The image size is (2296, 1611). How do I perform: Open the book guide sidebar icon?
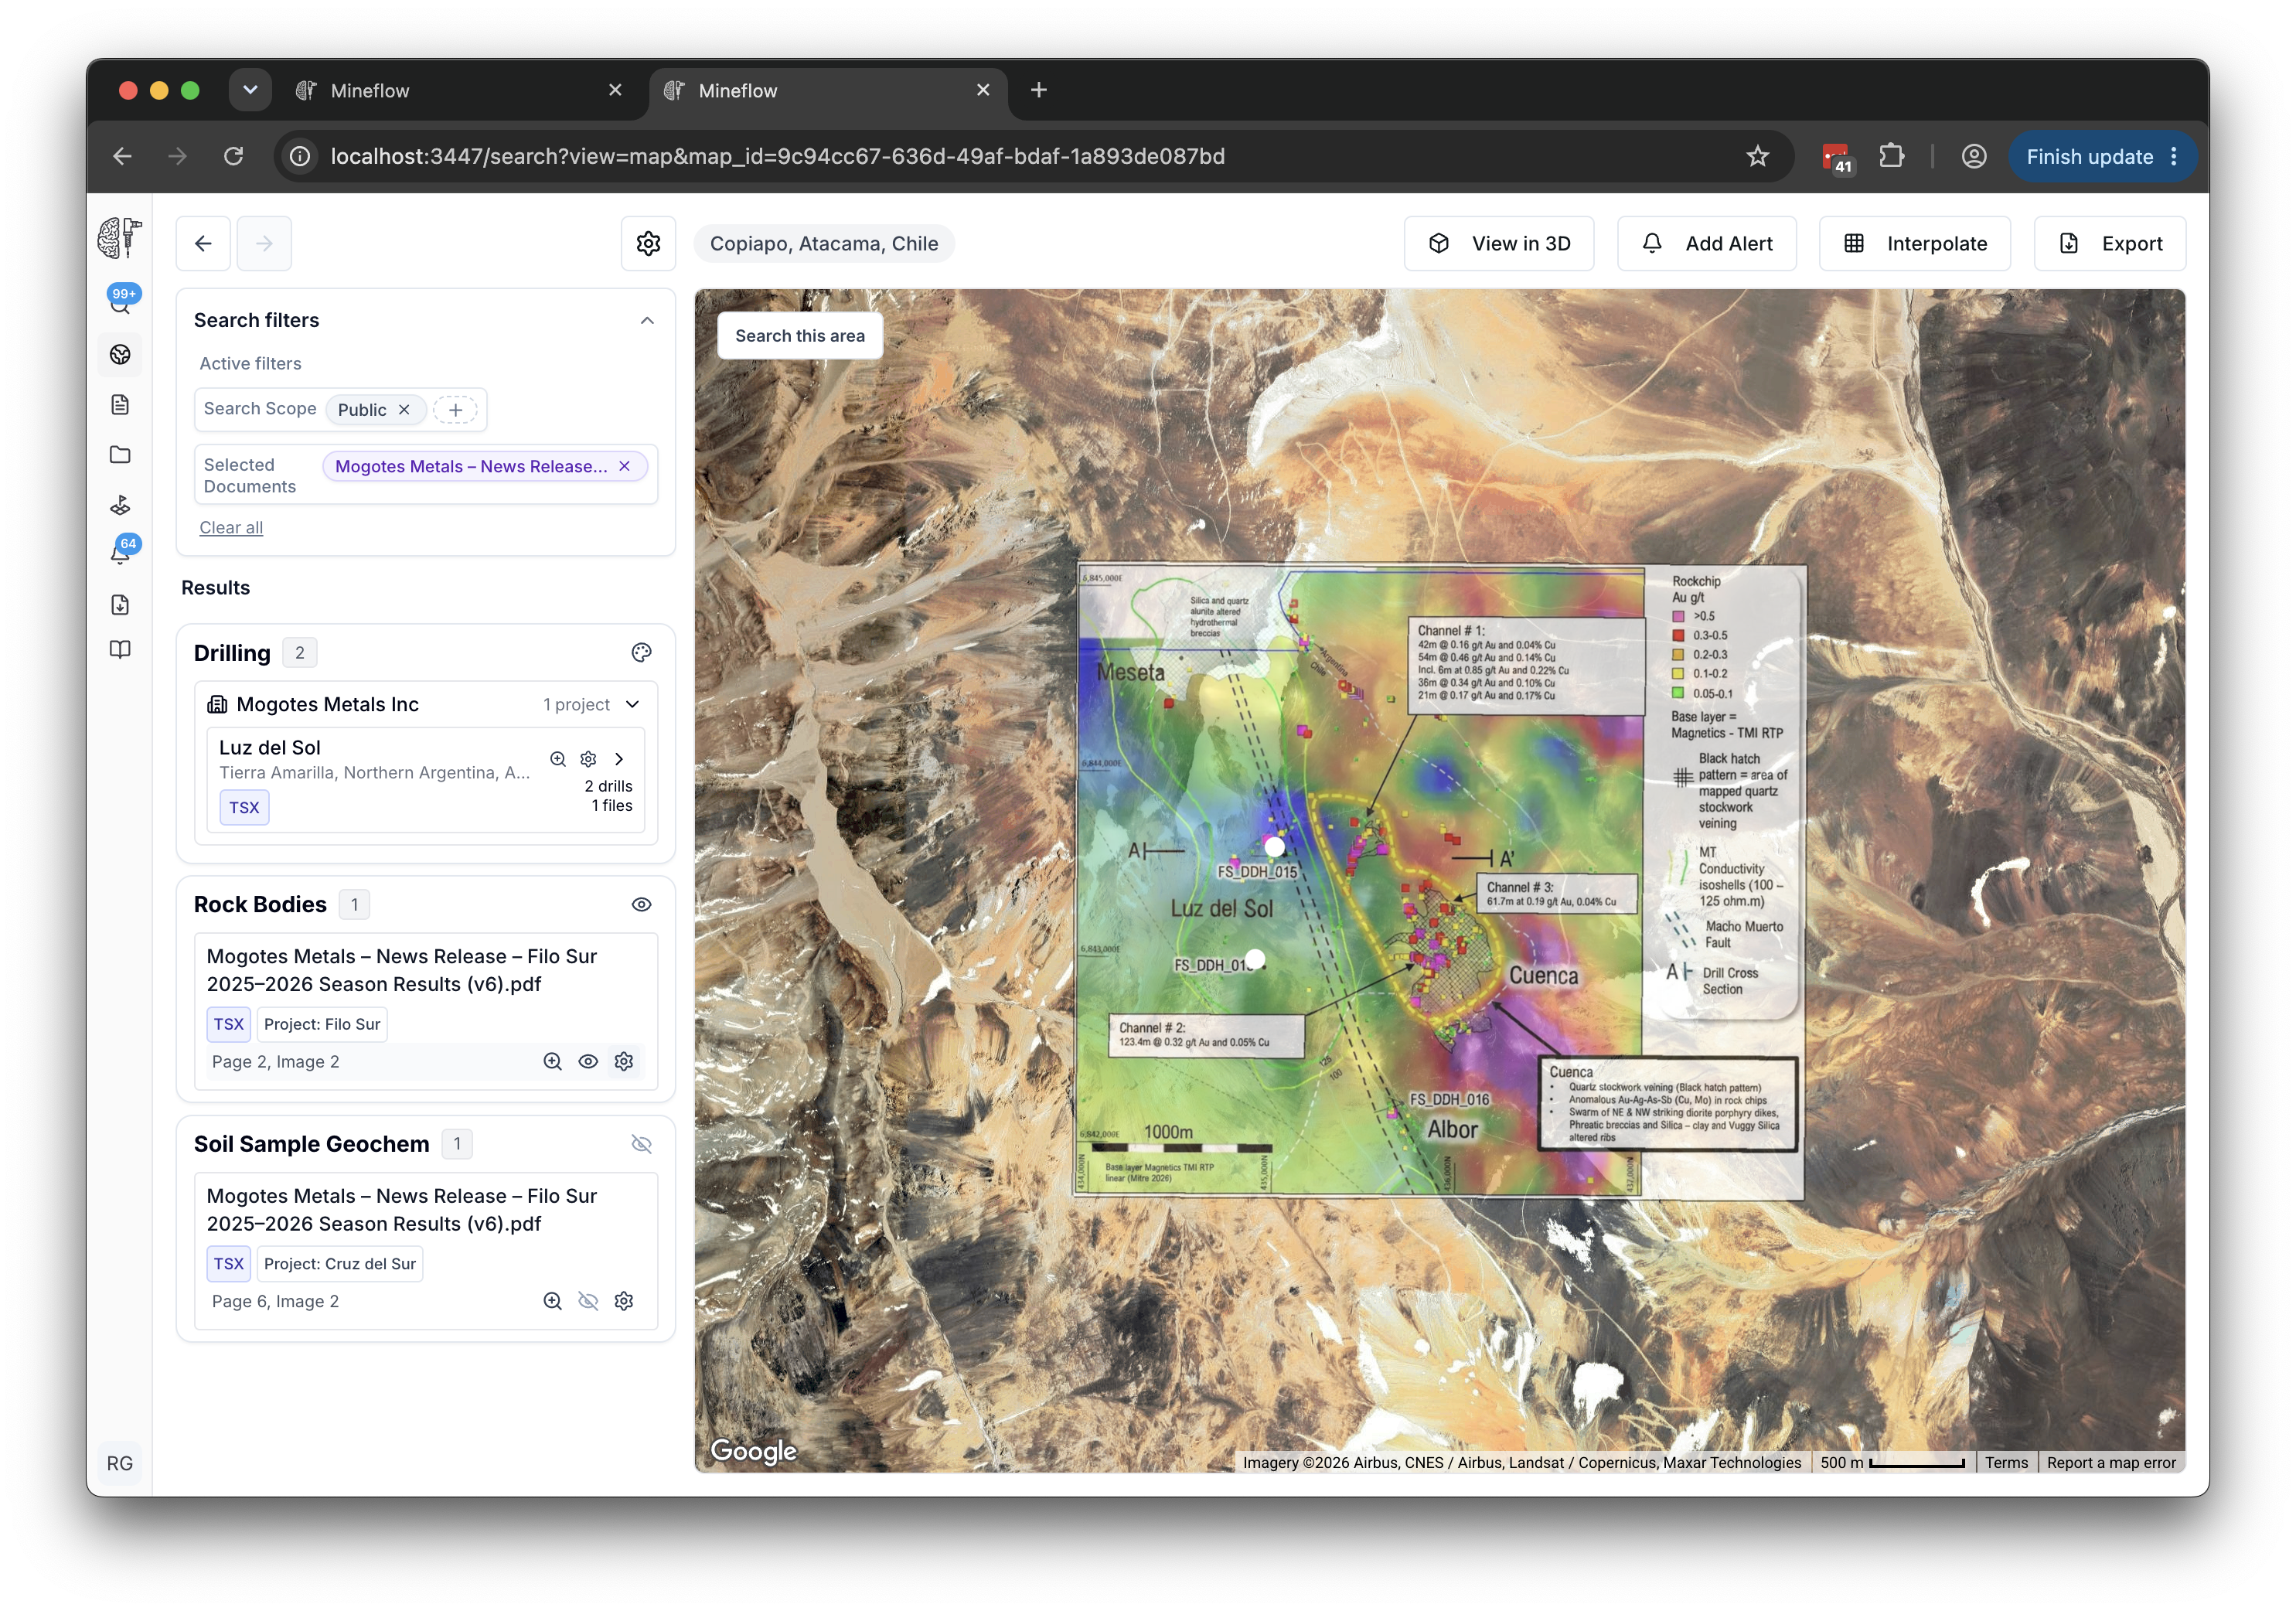coord(120,650)
